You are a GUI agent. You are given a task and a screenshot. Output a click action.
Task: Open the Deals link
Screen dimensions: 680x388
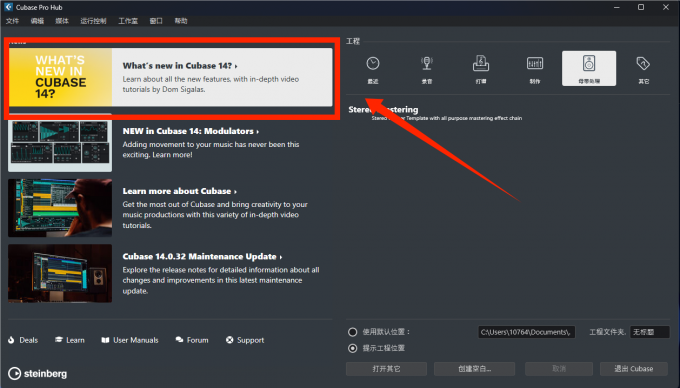click(x=23, y=340)
